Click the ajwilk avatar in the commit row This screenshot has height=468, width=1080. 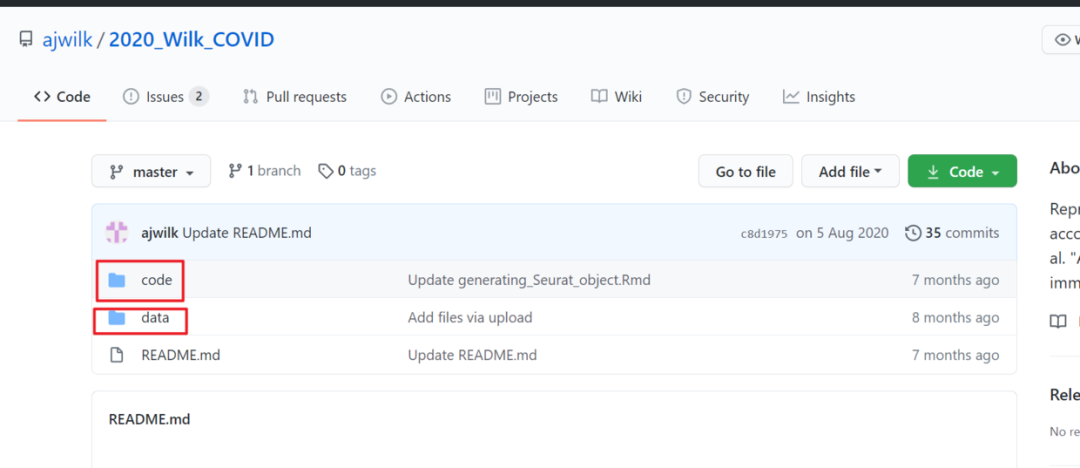tap(117, 233)
